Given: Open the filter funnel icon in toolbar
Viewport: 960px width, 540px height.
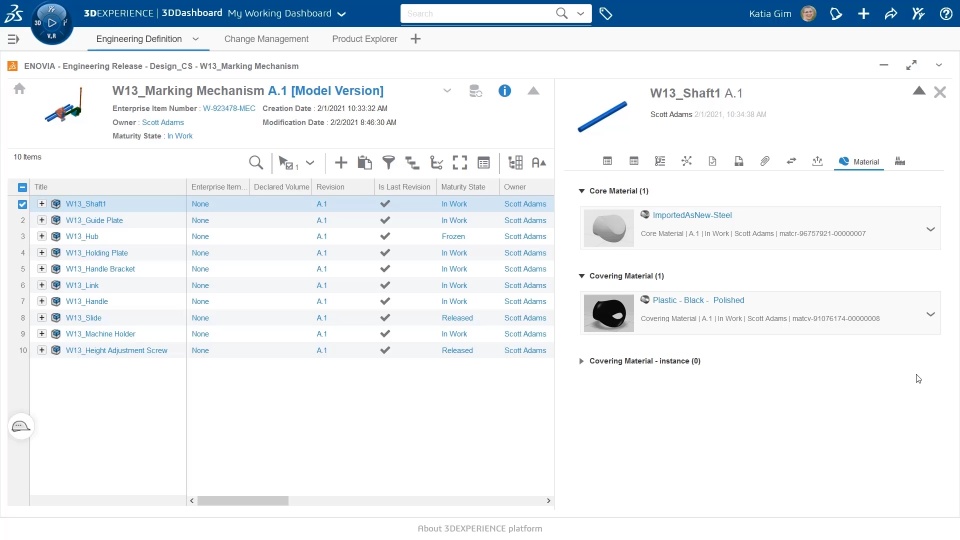Looking at the screenshot, I should pos(388,162).
